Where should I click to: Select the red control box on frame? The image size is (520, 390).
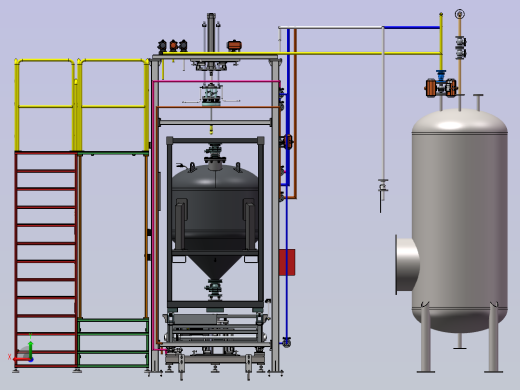coord(287,262)
